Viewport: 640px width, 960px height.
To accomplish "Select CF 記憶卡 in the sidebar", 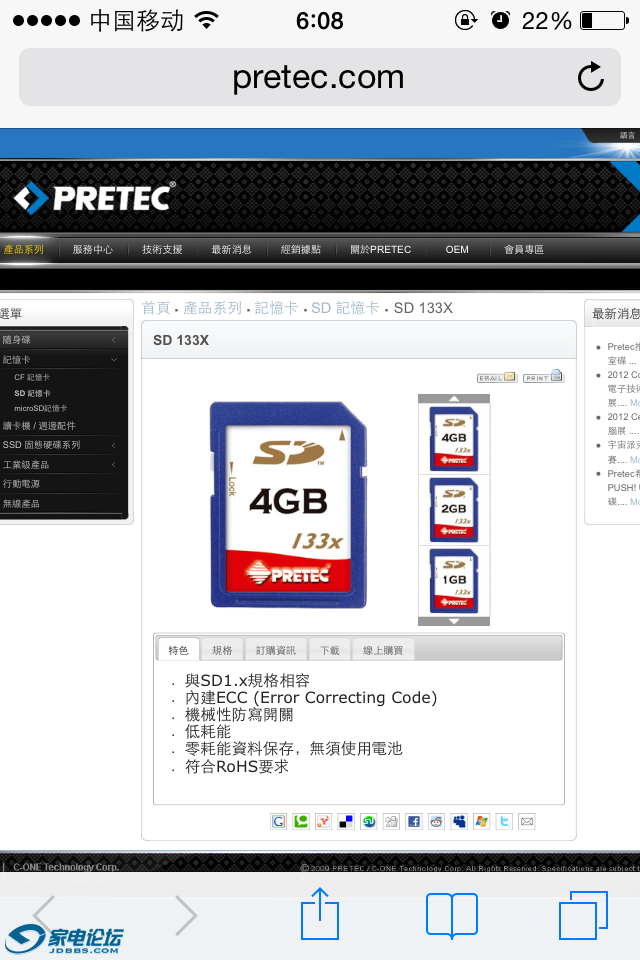I will [x=32, y=377].
